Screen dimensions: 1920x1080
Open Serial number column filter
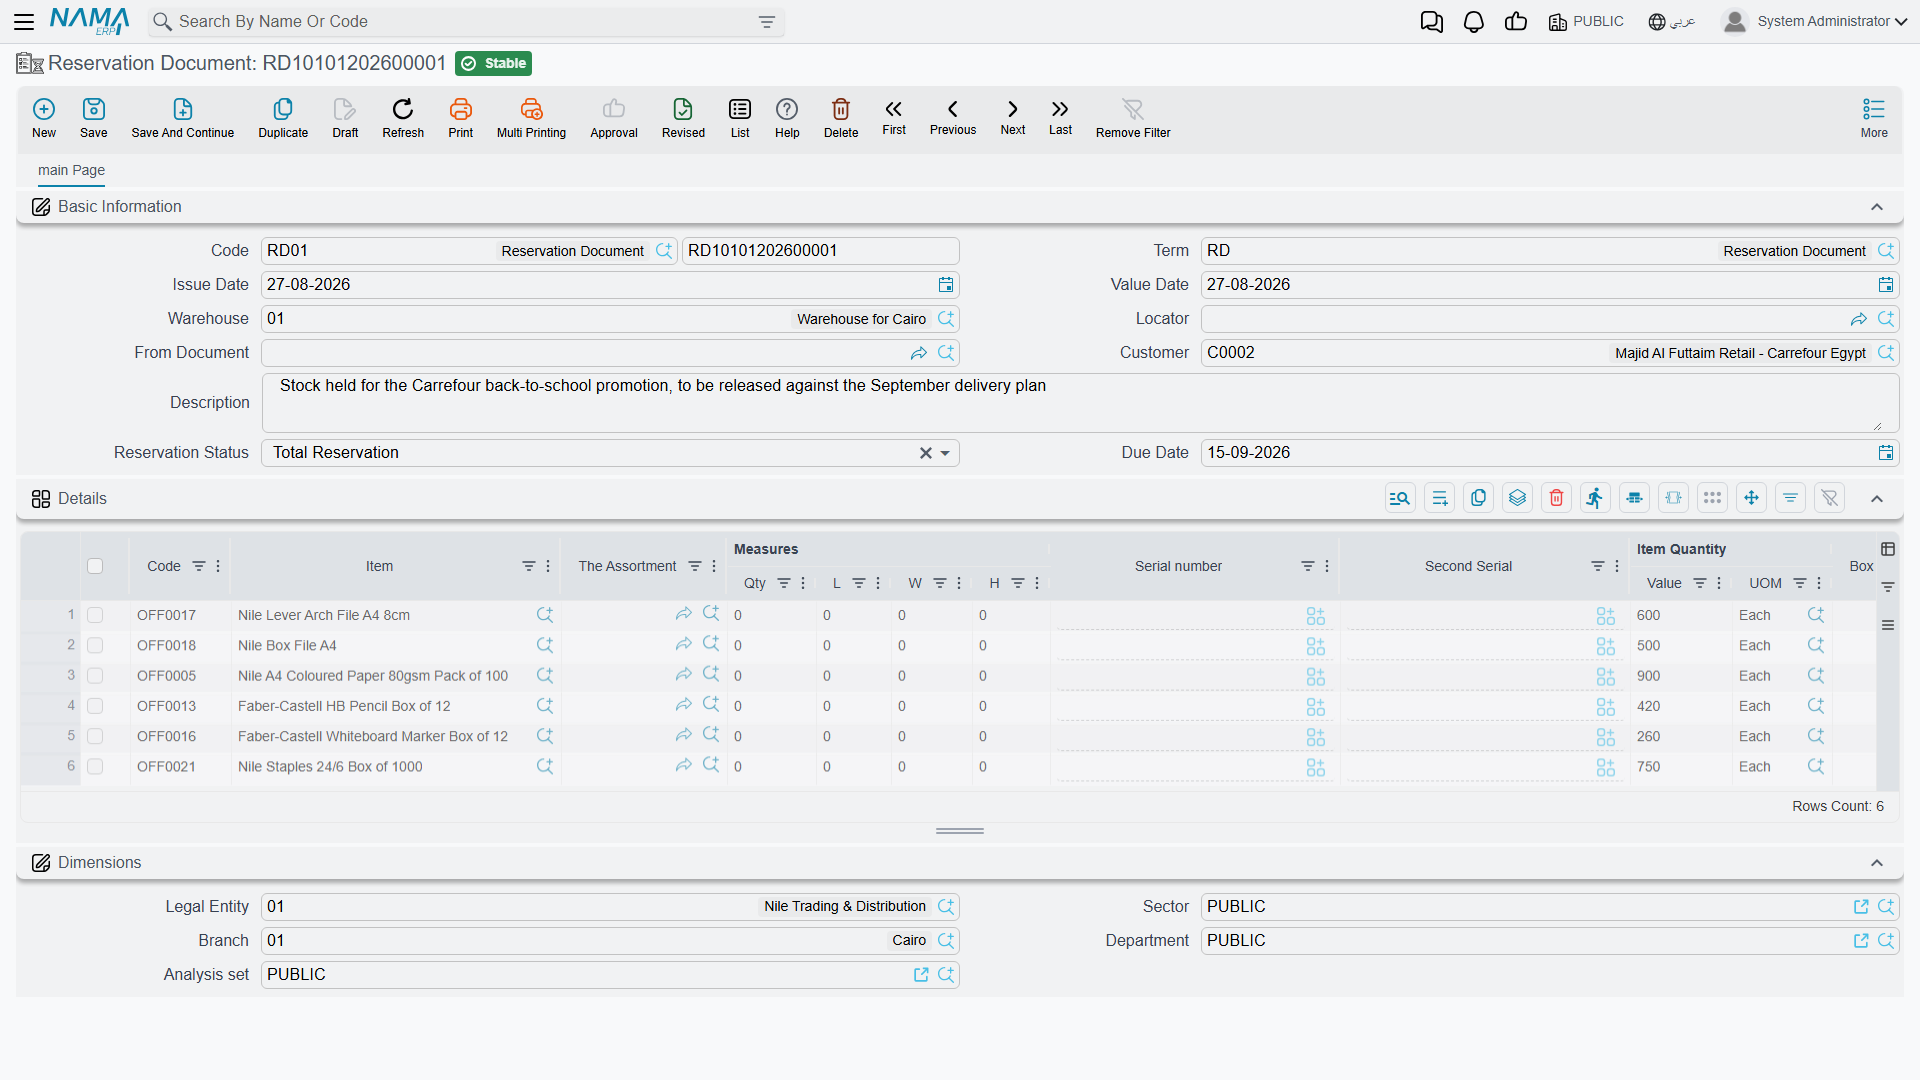pyautogui.click(x=1307, y=566)
